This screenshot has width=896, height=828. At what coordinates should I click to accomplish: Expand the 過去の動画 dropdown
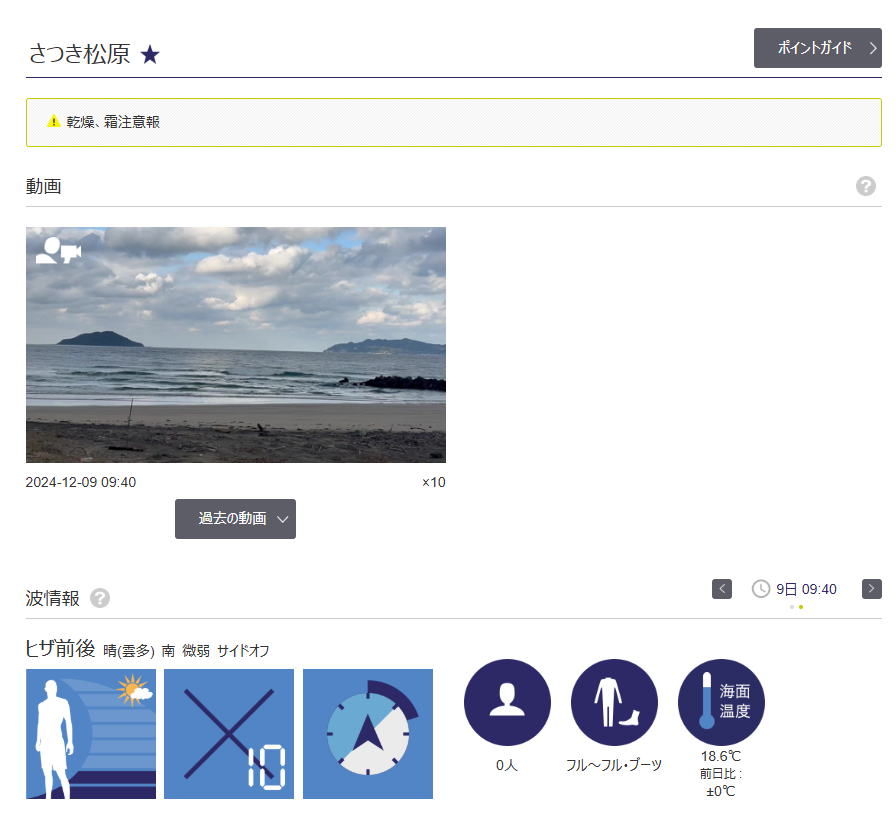[x=235, y=519]
